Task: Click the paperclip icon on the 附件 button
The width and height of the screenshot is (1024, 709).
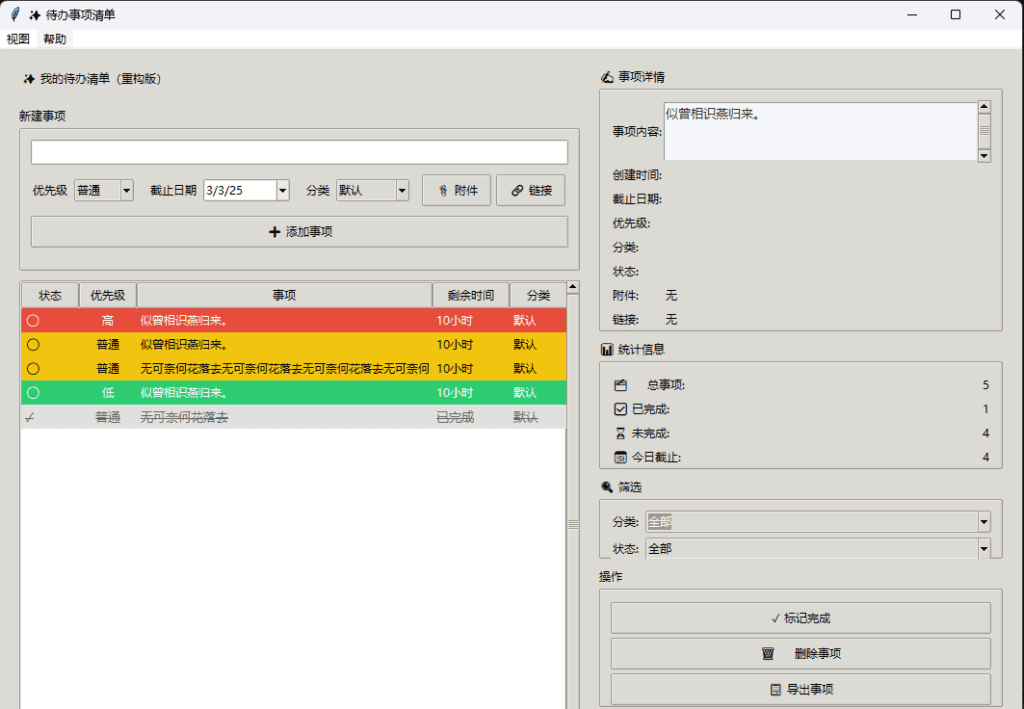Action: [443, 191]
